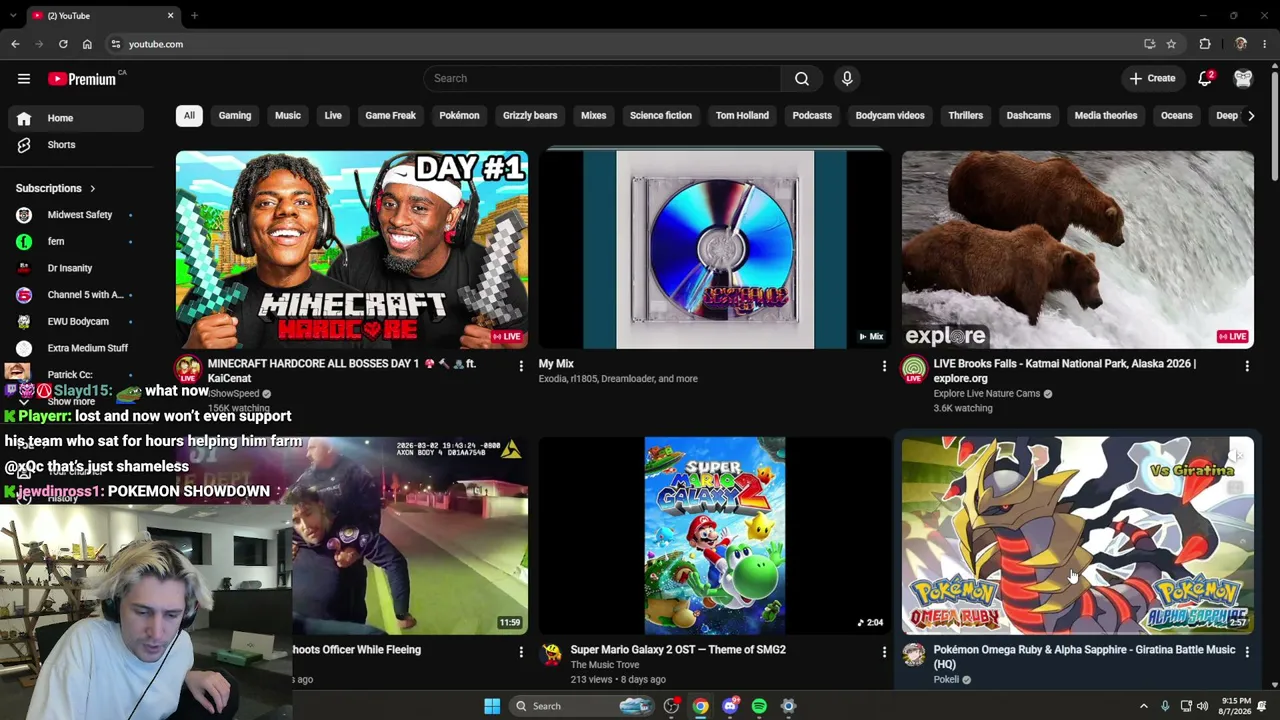
Task: Open options for My Mix
Action: coord(884,367)
